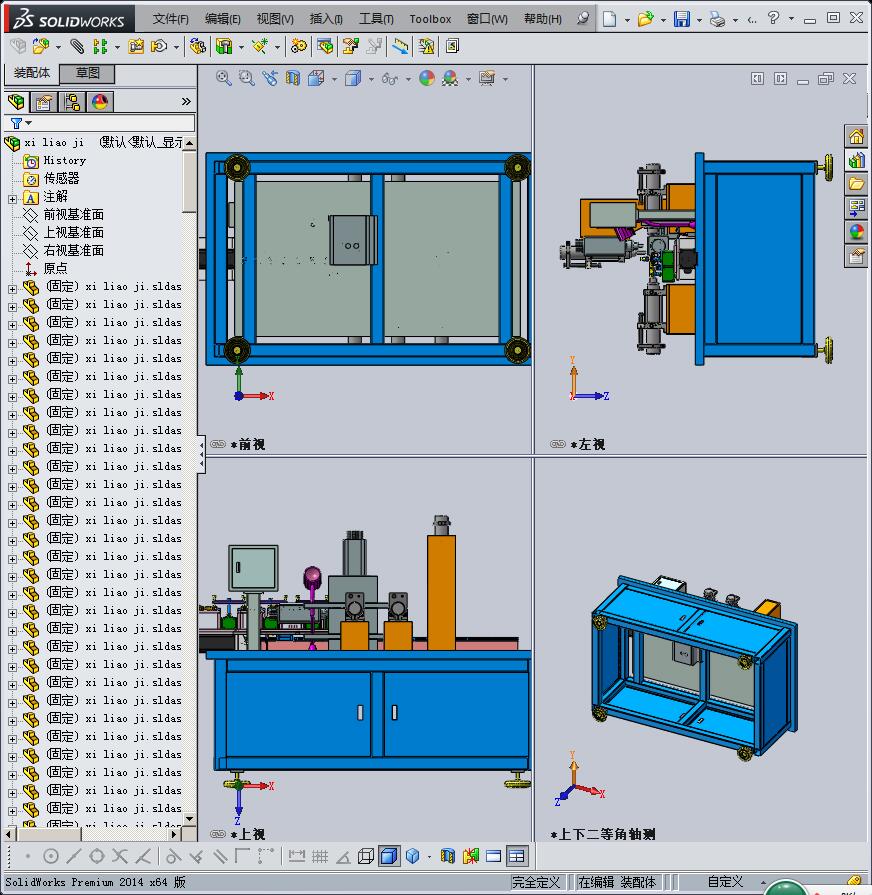872x895 pixels.
Task: Open the FeatureManager design tree tab
Action: 16,102
